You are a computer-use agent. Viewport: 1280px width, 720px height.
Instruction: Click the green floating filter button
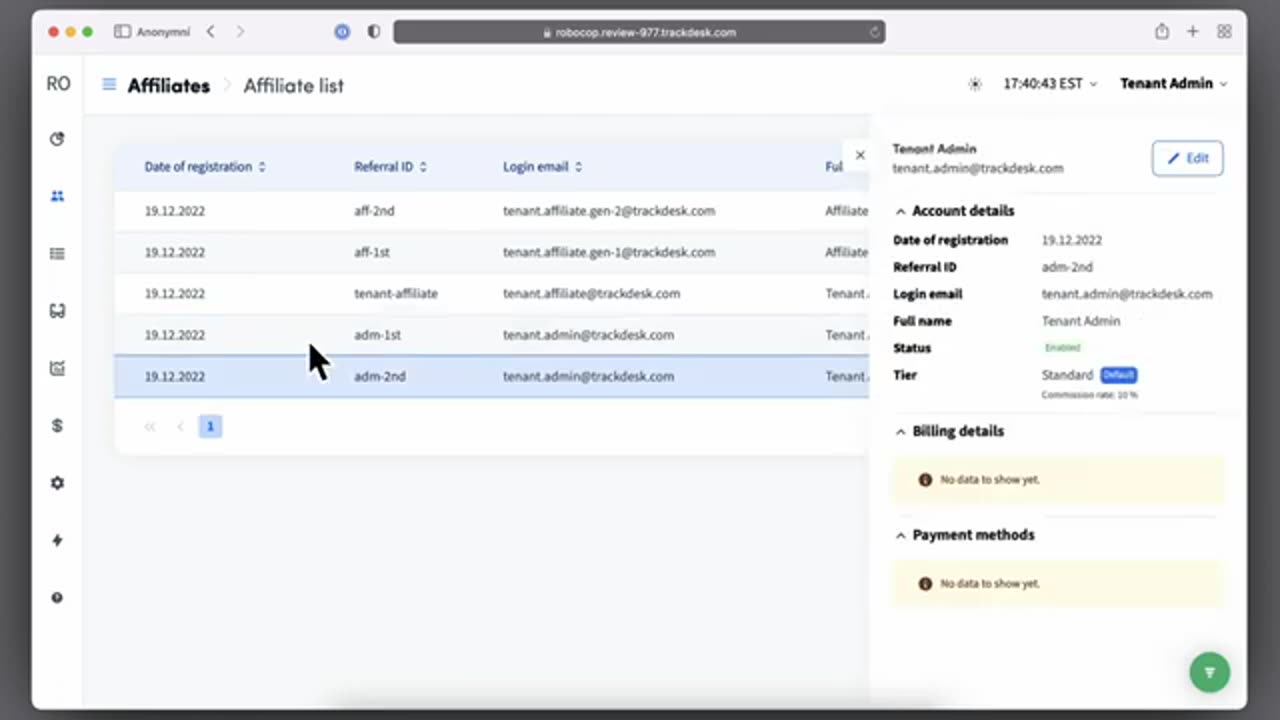(1209, 672)
